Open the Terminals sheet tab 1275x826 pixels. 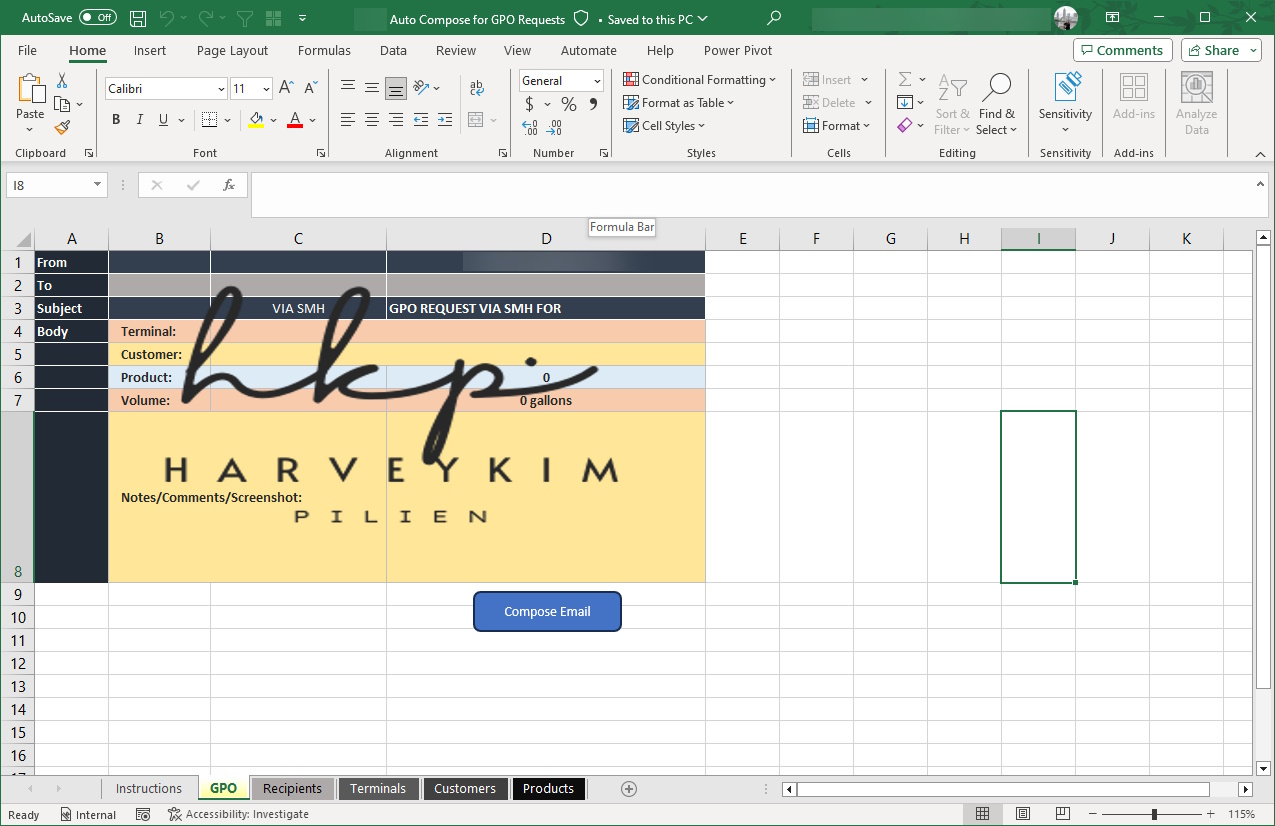pos(378,789)
